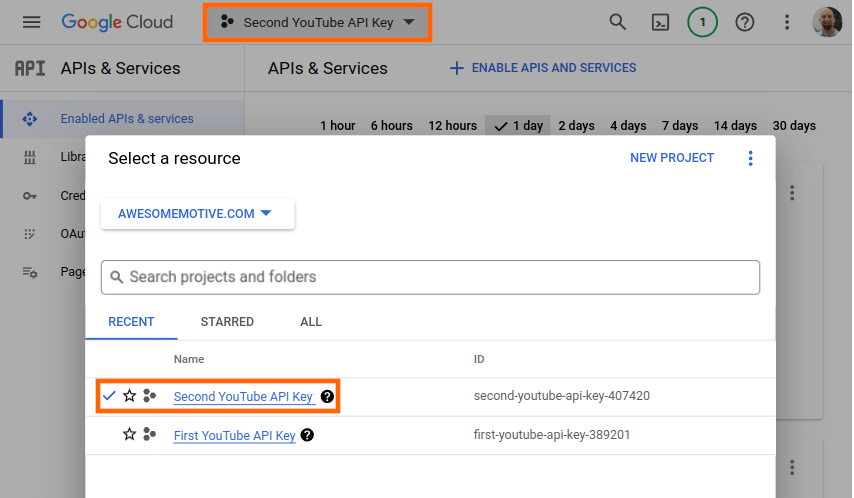Open notifications badge showing 1
The image size is (854, 498).
click(x=702, y=22)
